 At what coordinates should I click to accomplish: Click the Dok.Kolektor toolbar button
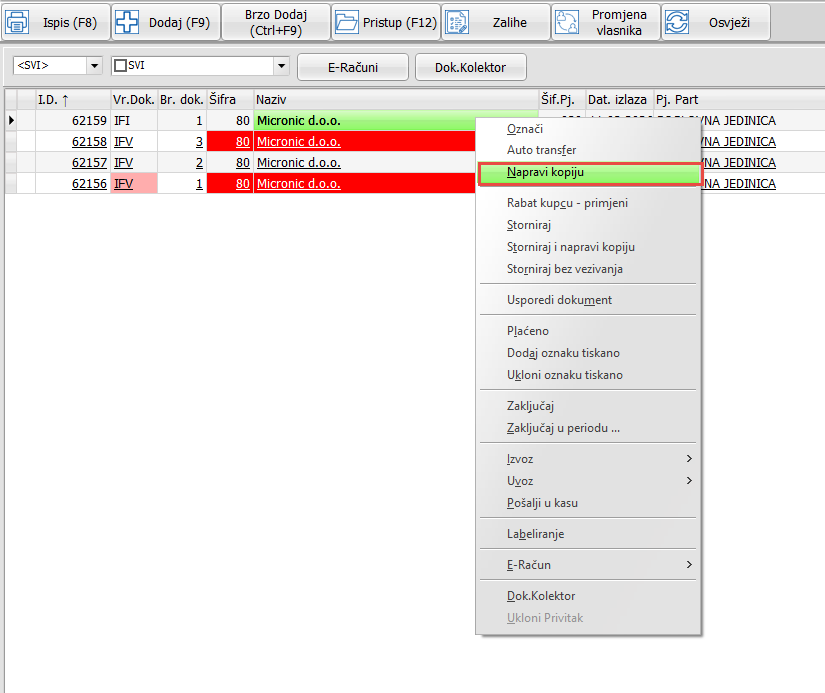tap(470, 67)
